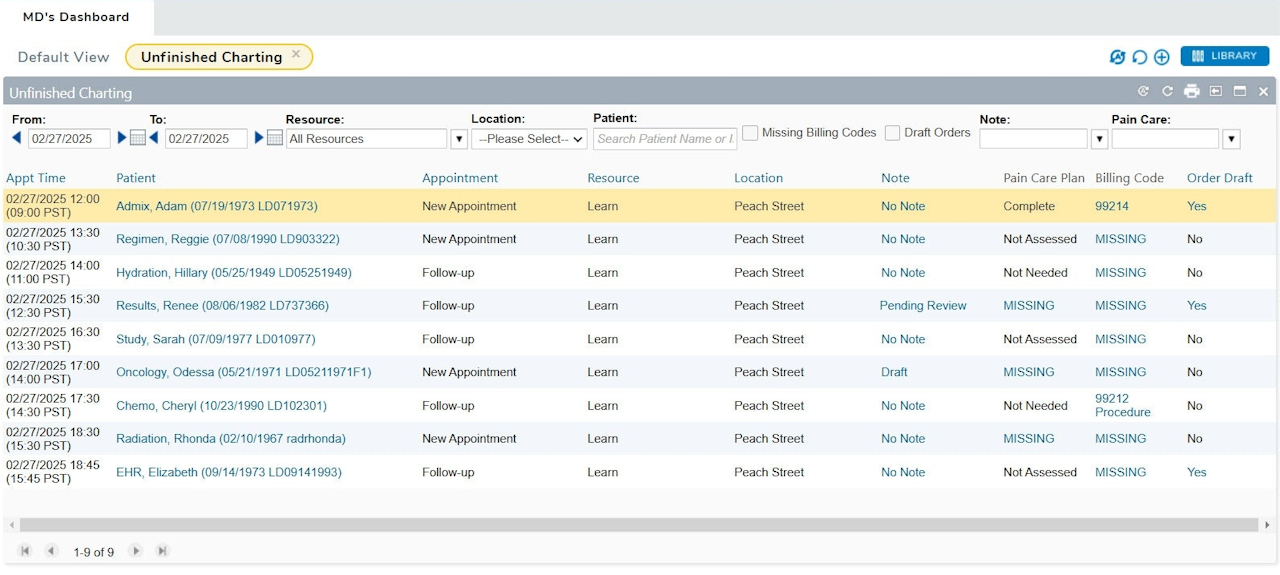The image size is (1280, 575).
Task: Close the Unfinished Charting view tab
Action: pyautogui.click(x=296, y=54)
